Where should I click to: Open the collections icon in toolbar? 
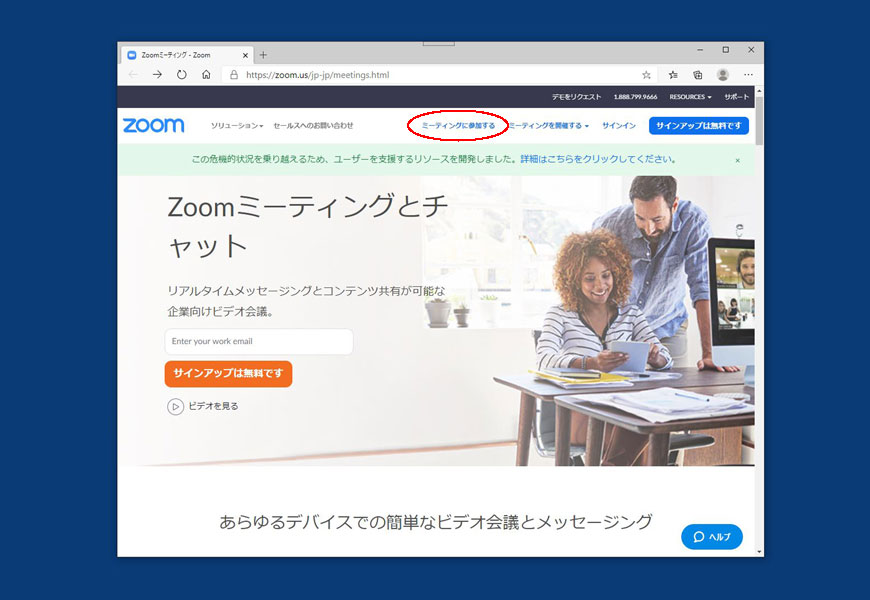[697, 75]
